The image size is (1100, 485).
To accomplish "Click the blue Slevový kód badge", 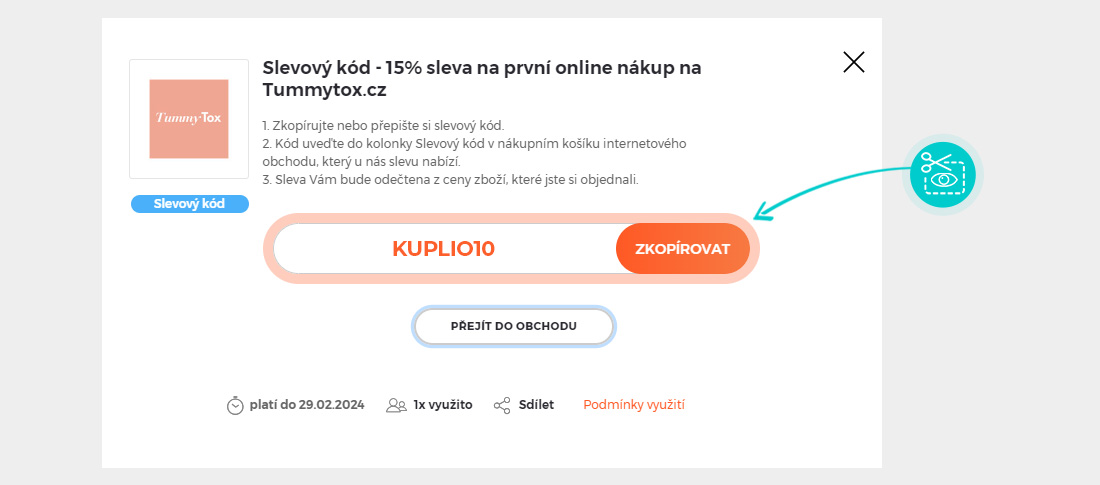I will (189, 204).
